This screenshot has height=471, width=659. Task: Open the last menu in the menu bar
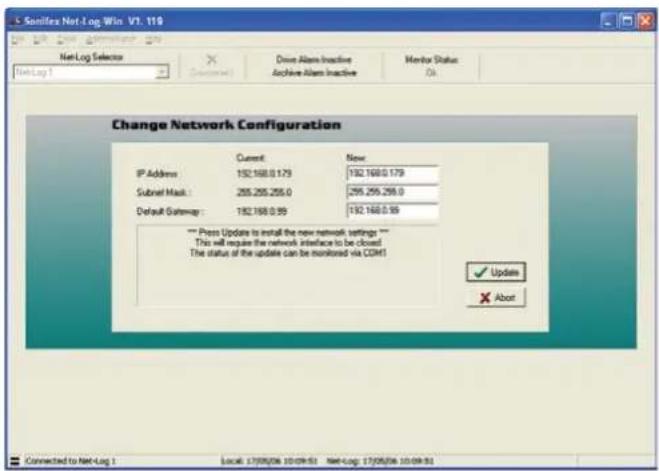coord(153,39)
